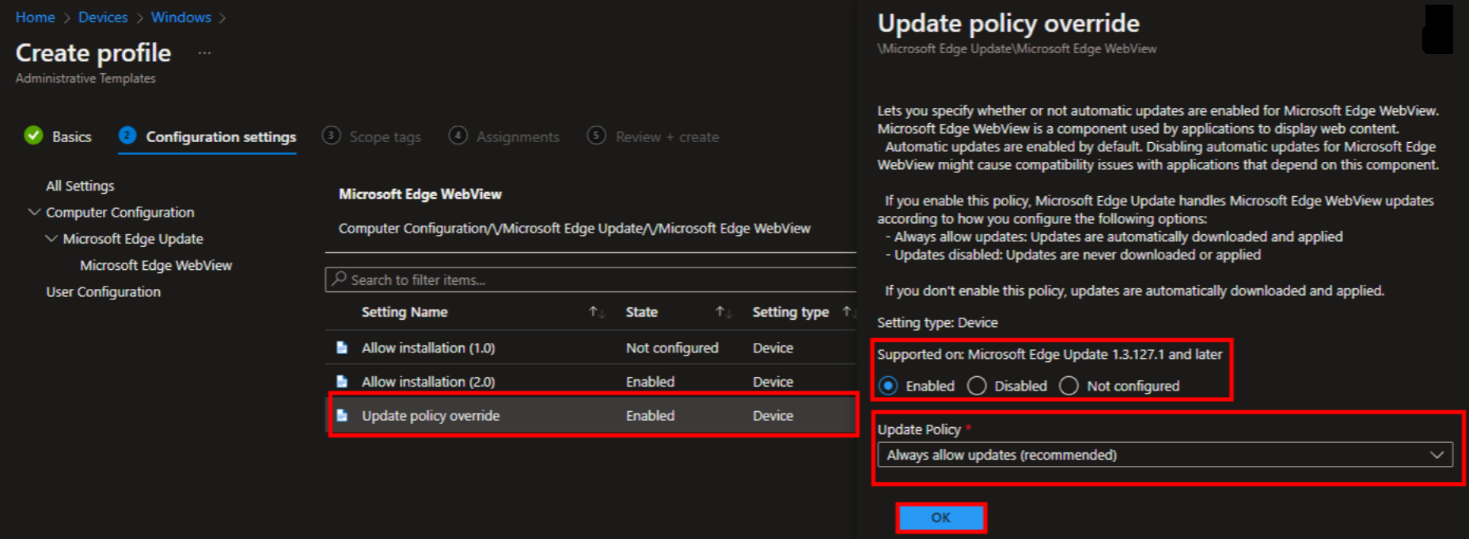This screenshot has width=1469, height=539.
Task: Click the search magnifier icon in filter box
Action: tap(340, 280)
